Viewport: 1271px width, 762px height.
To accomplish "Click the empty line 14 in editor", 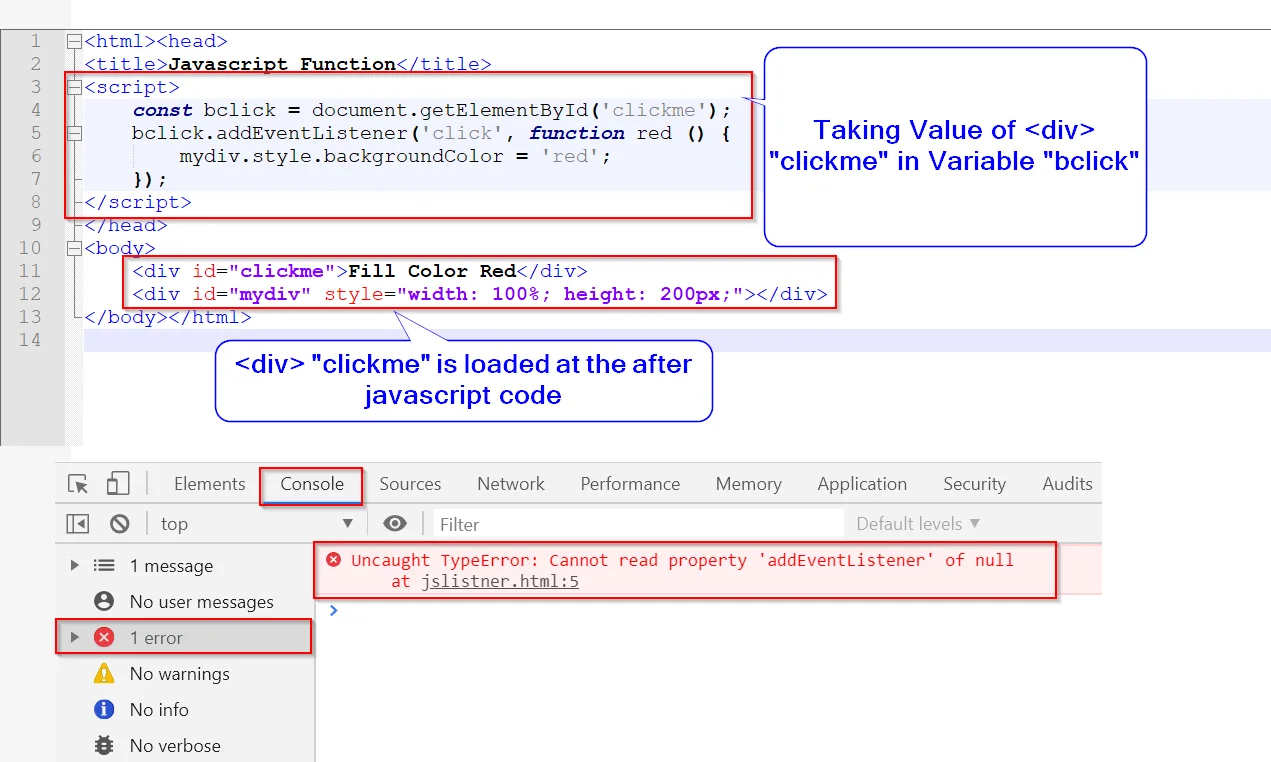I will pyautogui.click(x=677, y=340).
